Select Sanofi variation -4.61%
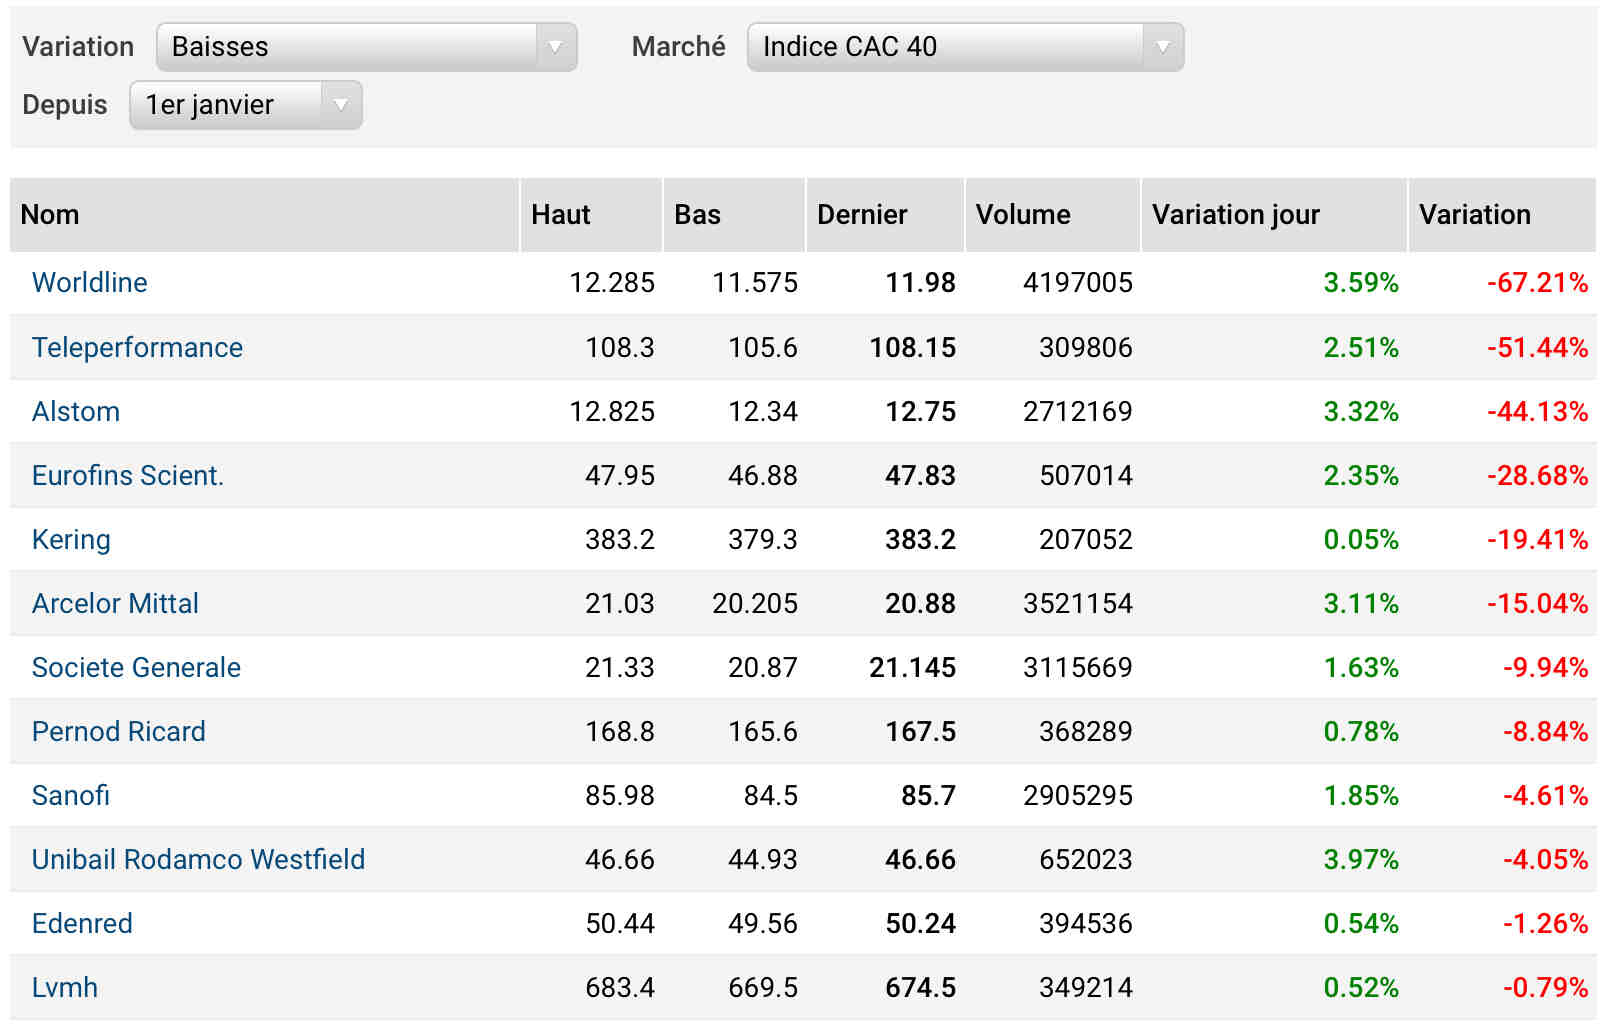Image resolution: width=1613 pixels, height=1027 pixels. tap(1545, 795)
